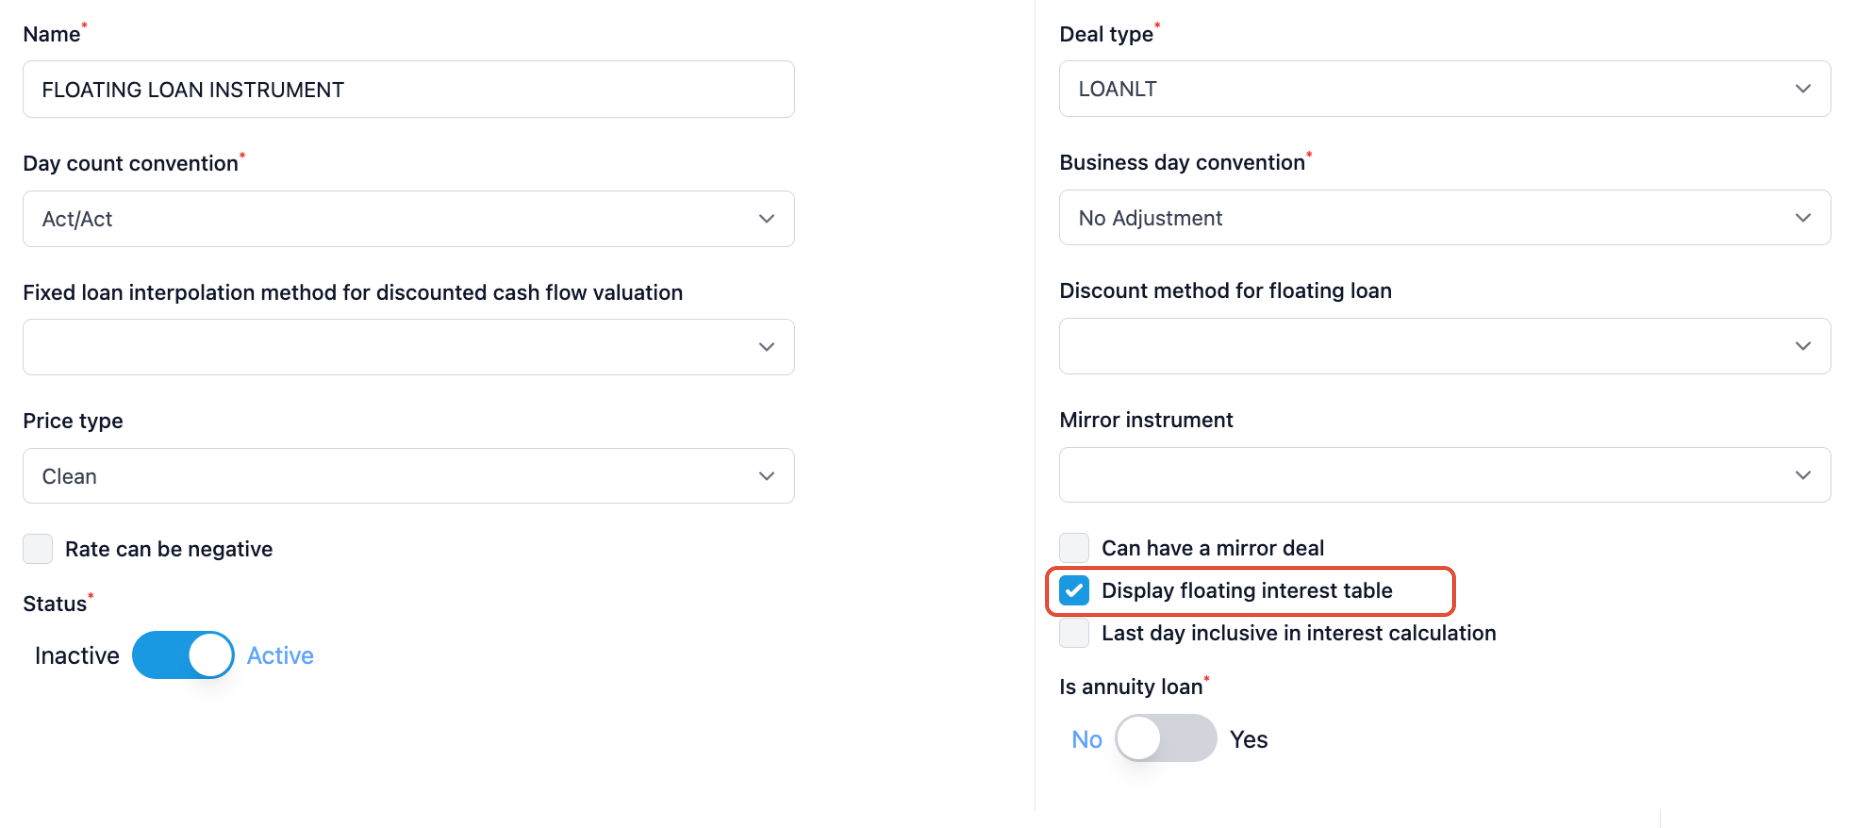This screenshot has width=1873, height=828.
Task: Click the Deal type chevron arrow
Action: coord(1802,89)
